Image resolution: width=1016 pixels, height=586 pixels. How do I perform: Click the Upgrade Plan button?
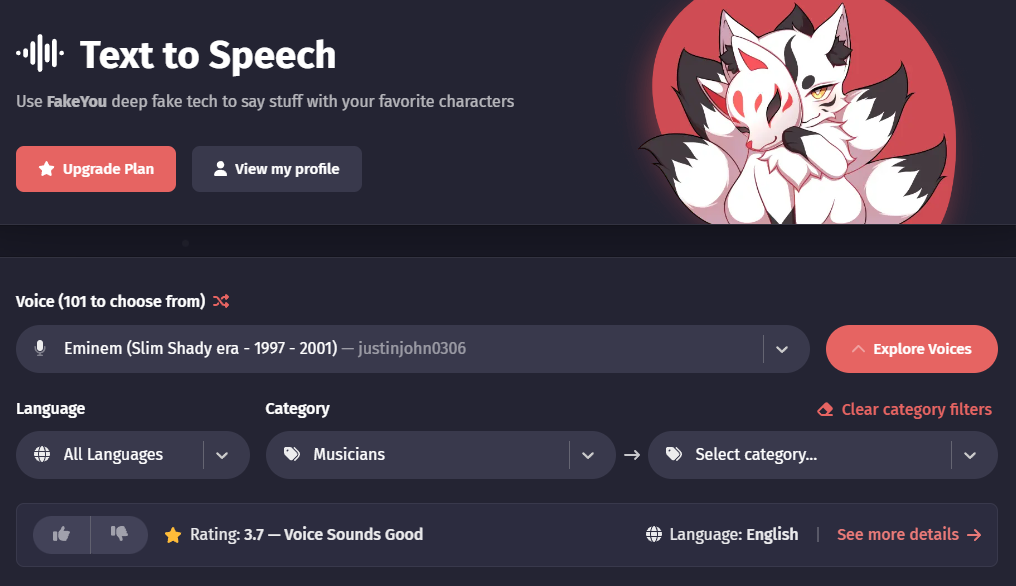point(96,169)
